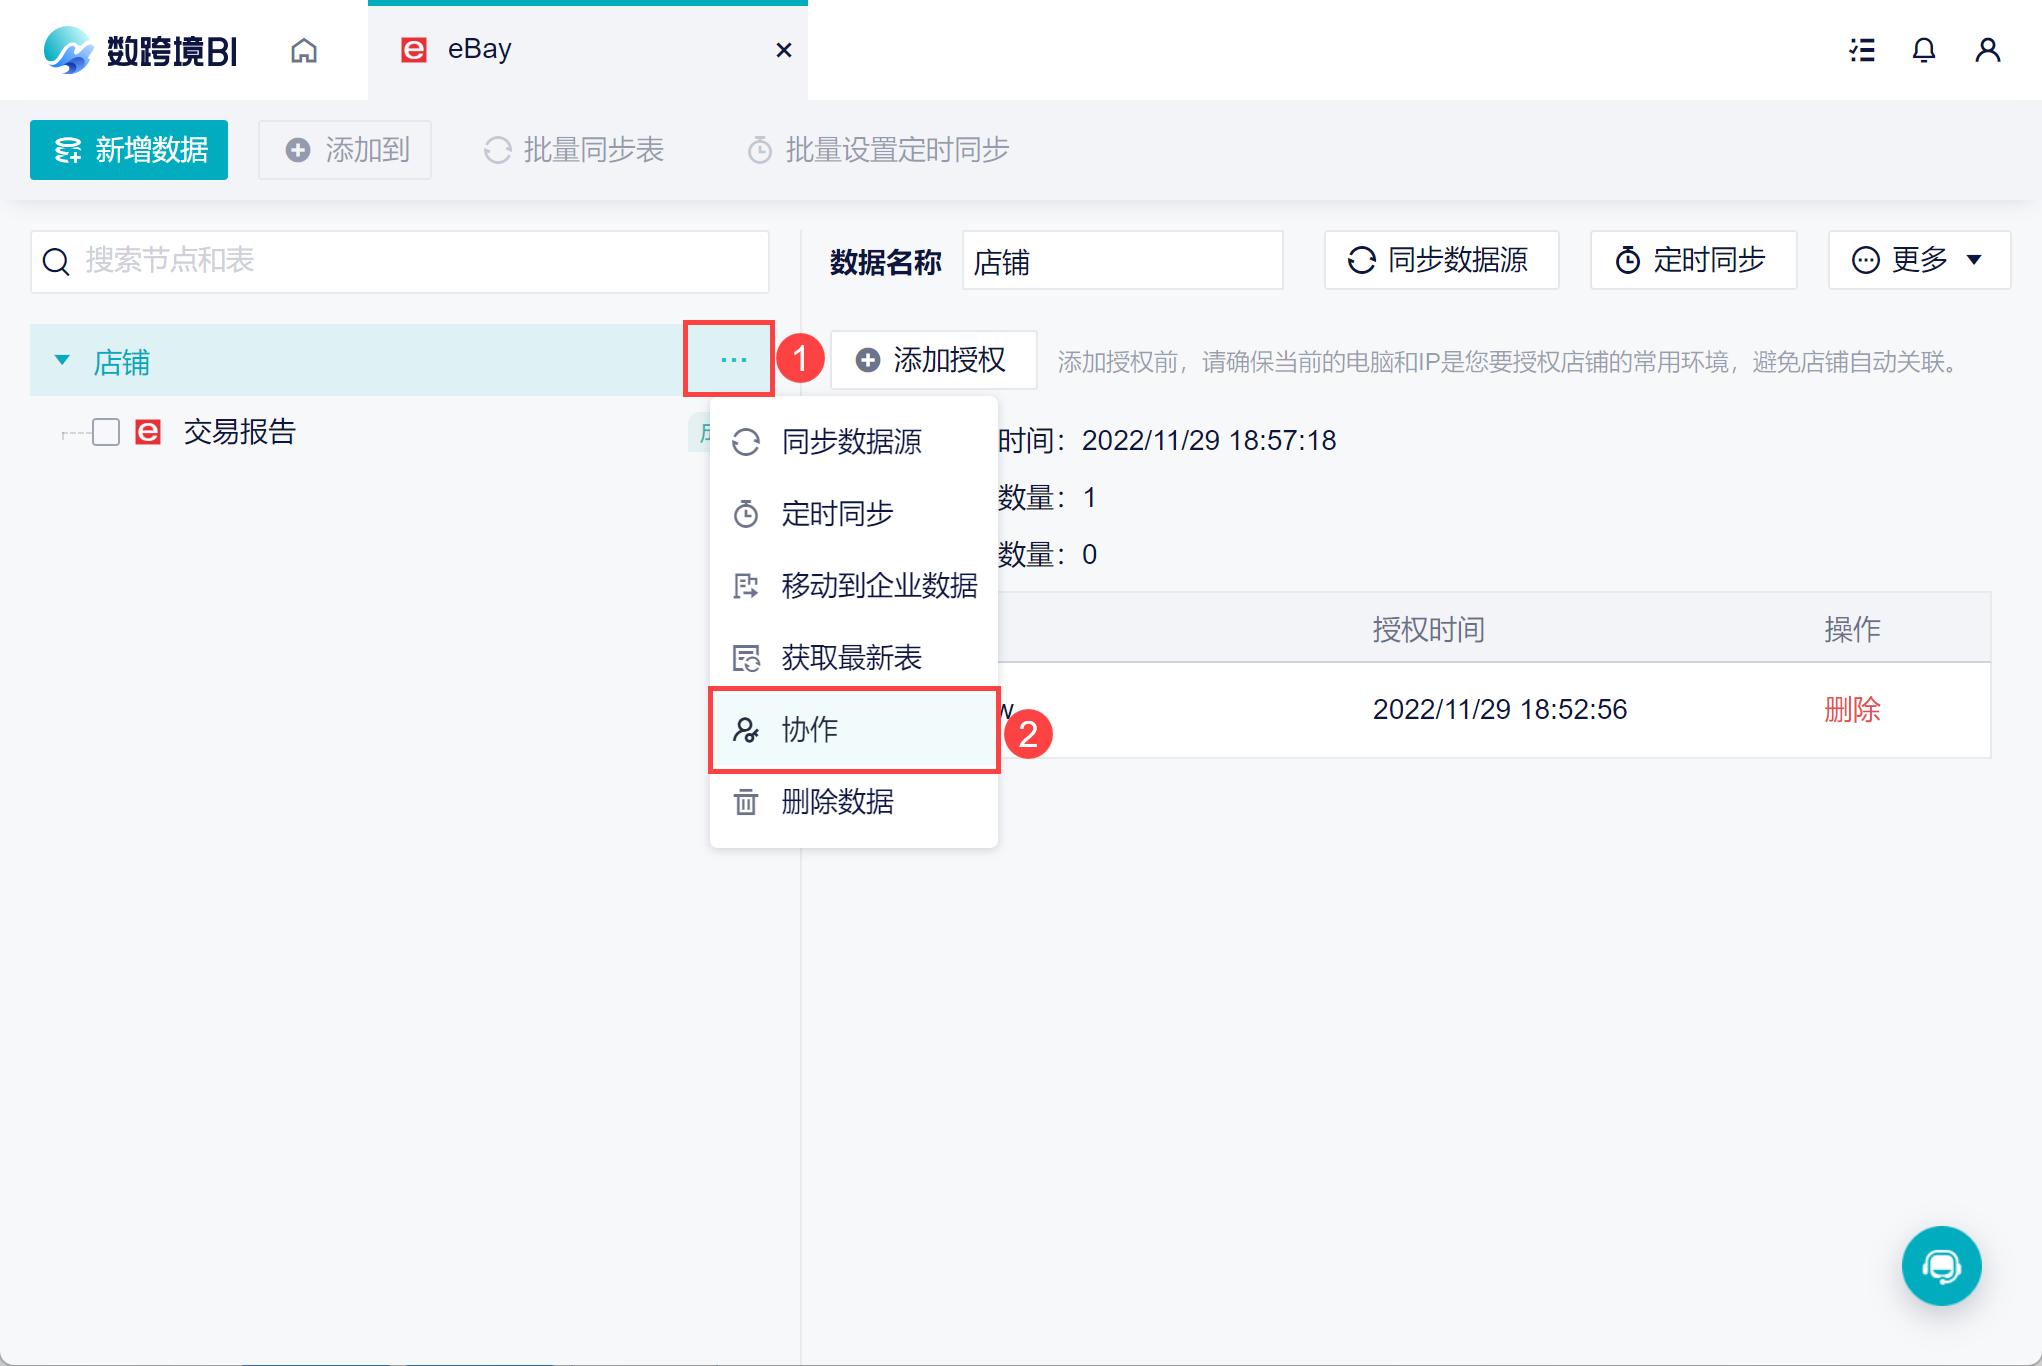
Task: Open notifications bell icon
Action: click(1924, 50)
